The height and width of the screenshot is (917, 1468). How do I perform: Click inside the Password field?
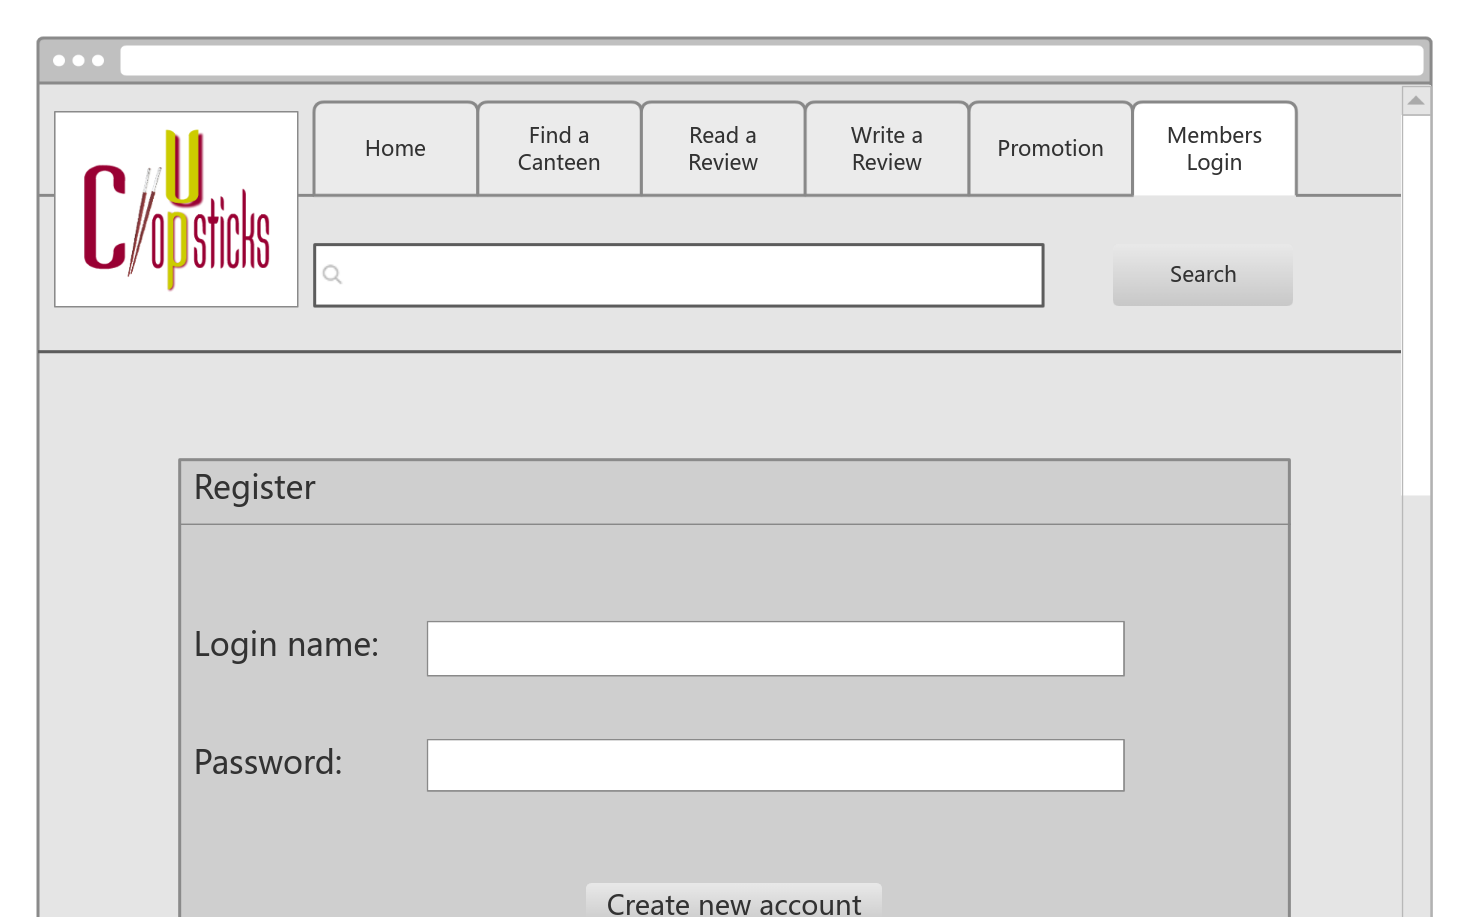(776, 765)
